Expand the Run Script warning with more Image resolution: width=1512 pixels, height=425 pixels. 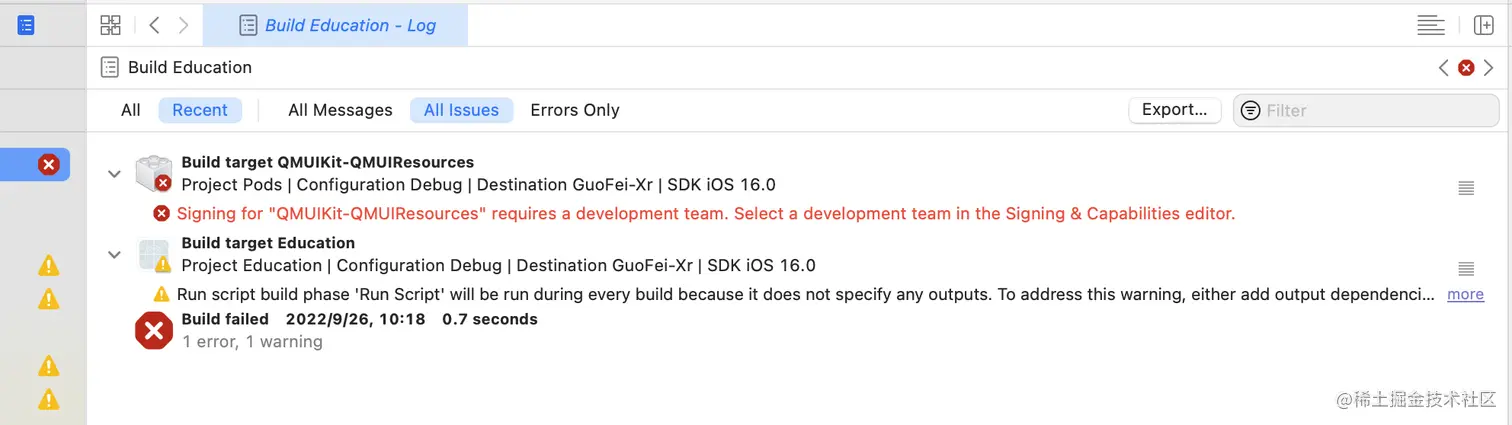point(1465,294)
